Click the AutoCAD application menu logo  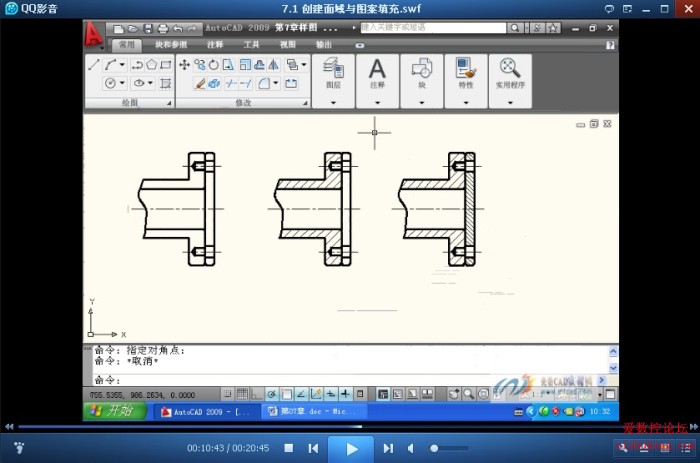94,36
